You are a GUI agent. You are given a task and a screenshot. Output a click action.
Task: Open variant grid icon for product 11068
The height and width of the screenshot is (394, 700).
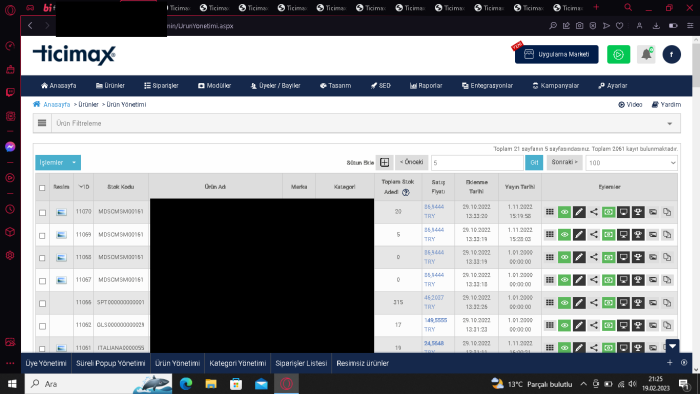click(550, 257)
